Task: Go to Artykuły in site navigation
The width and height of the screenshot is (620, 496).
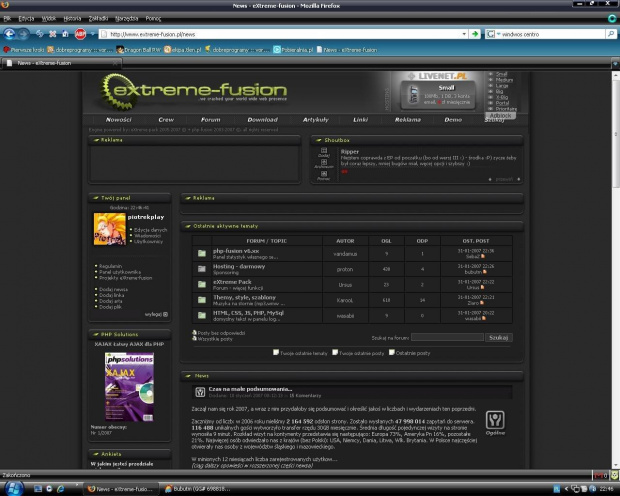Action: [316, 119]
